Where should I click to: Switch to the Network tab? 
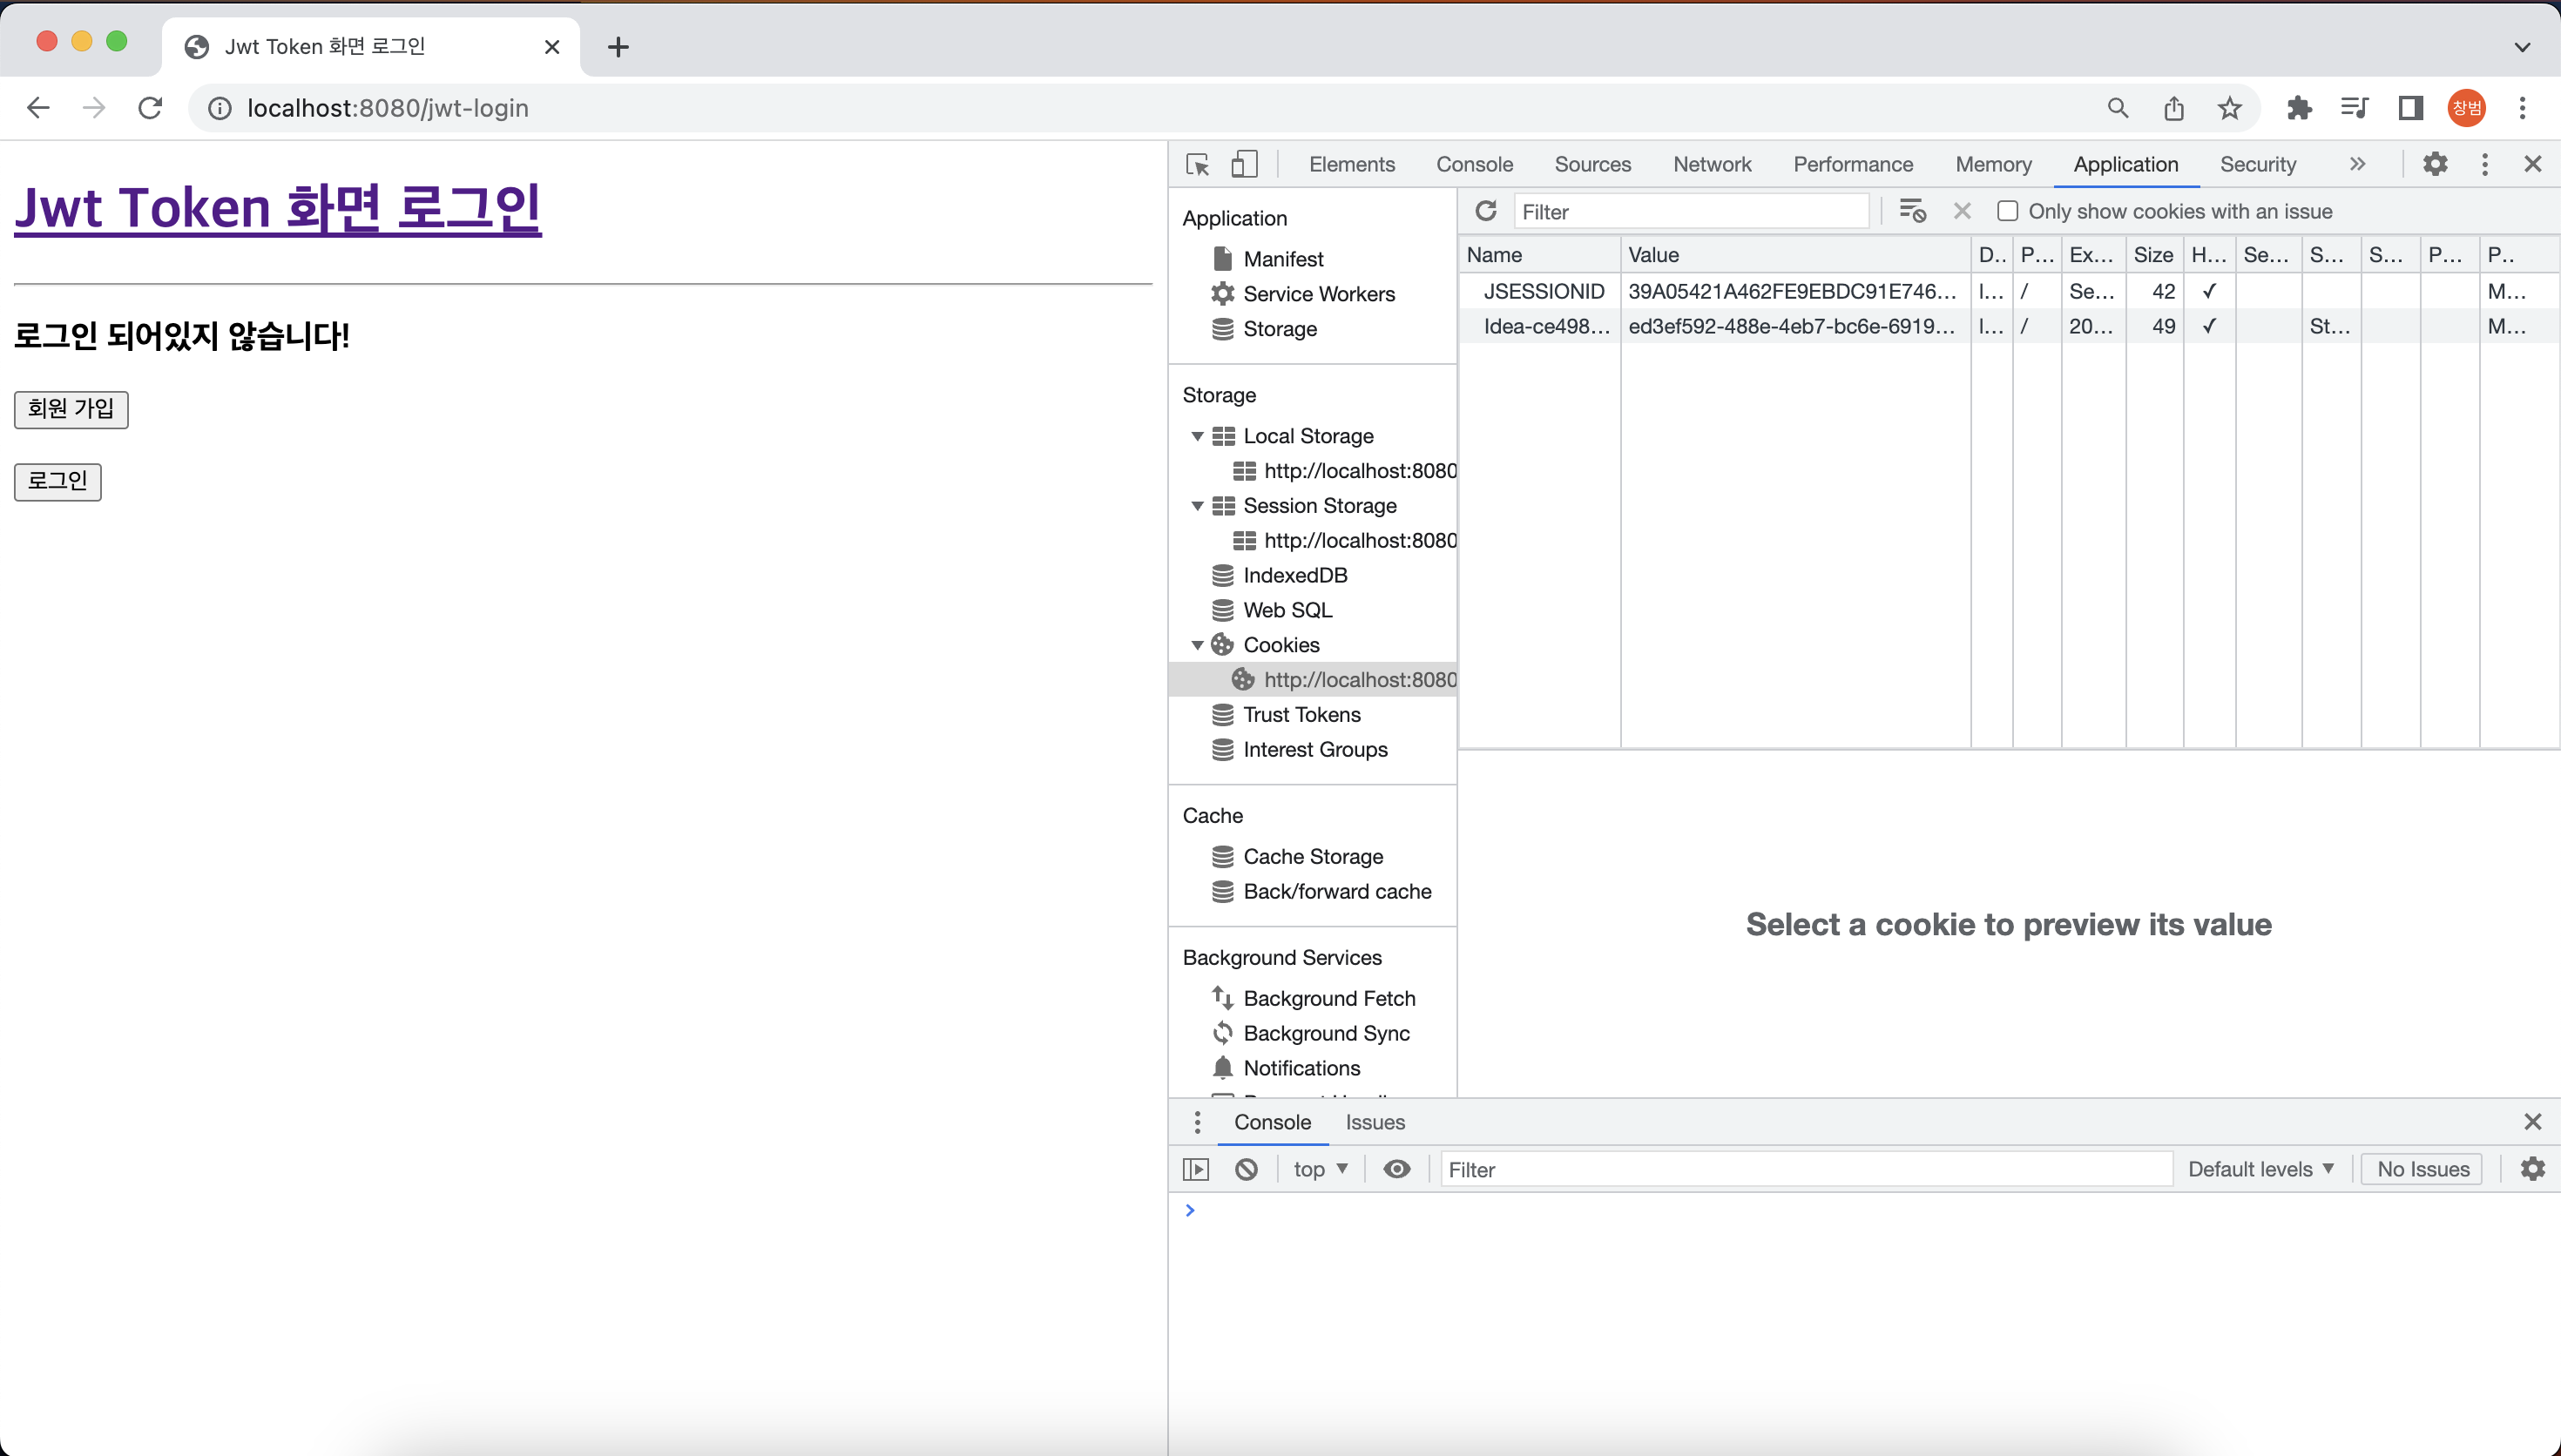pos(1711,164)
